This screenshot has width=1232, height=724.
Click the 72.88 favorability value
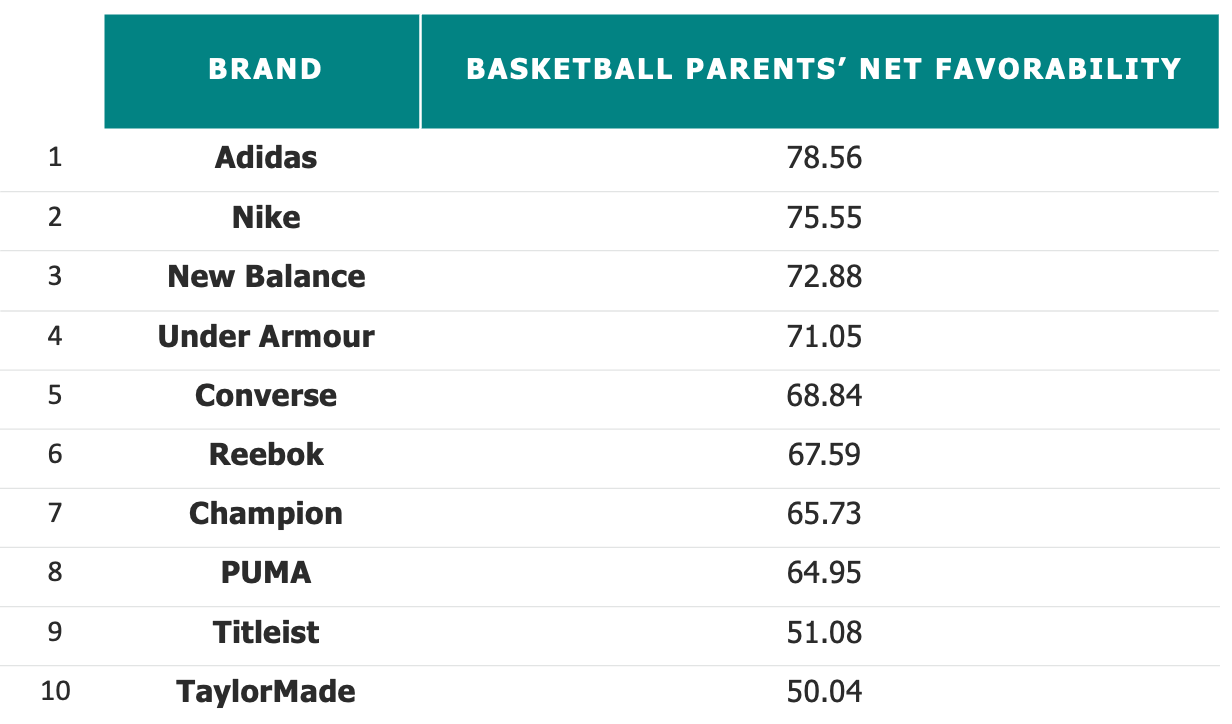[824, 277]
